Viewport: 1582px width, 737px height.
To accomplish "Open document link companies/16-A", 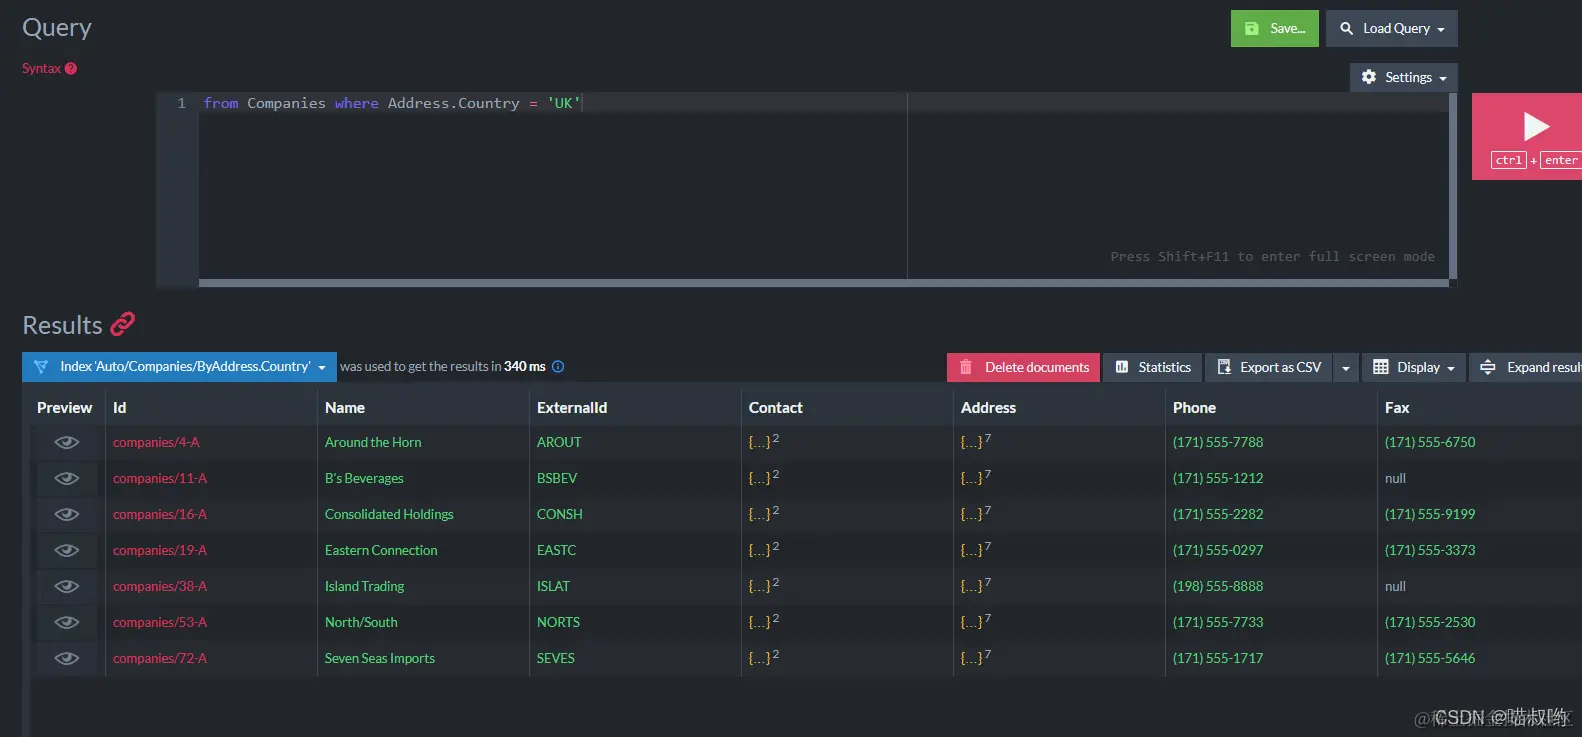I will [x=160, y=514].
